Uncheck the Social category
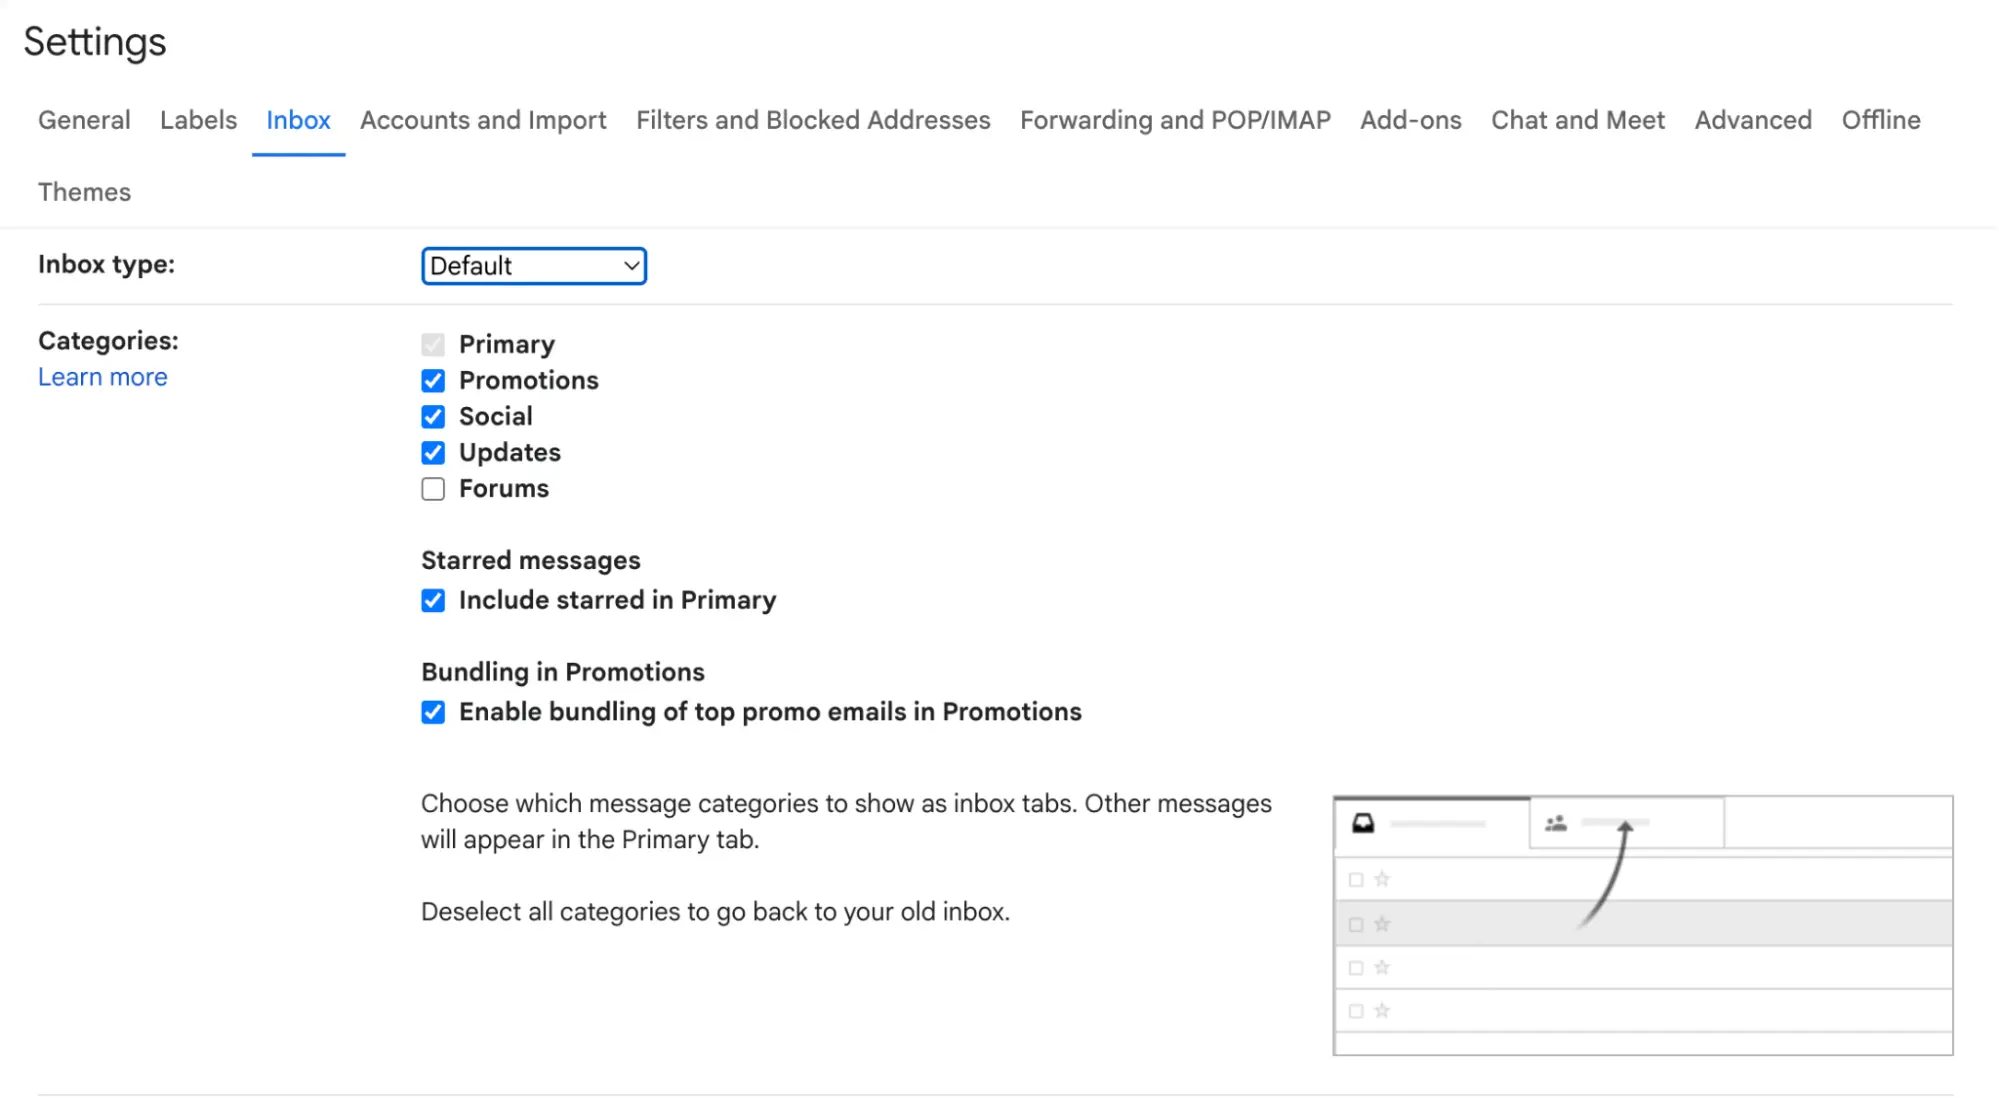The image size is (1999, 1098). click(432, 416)
